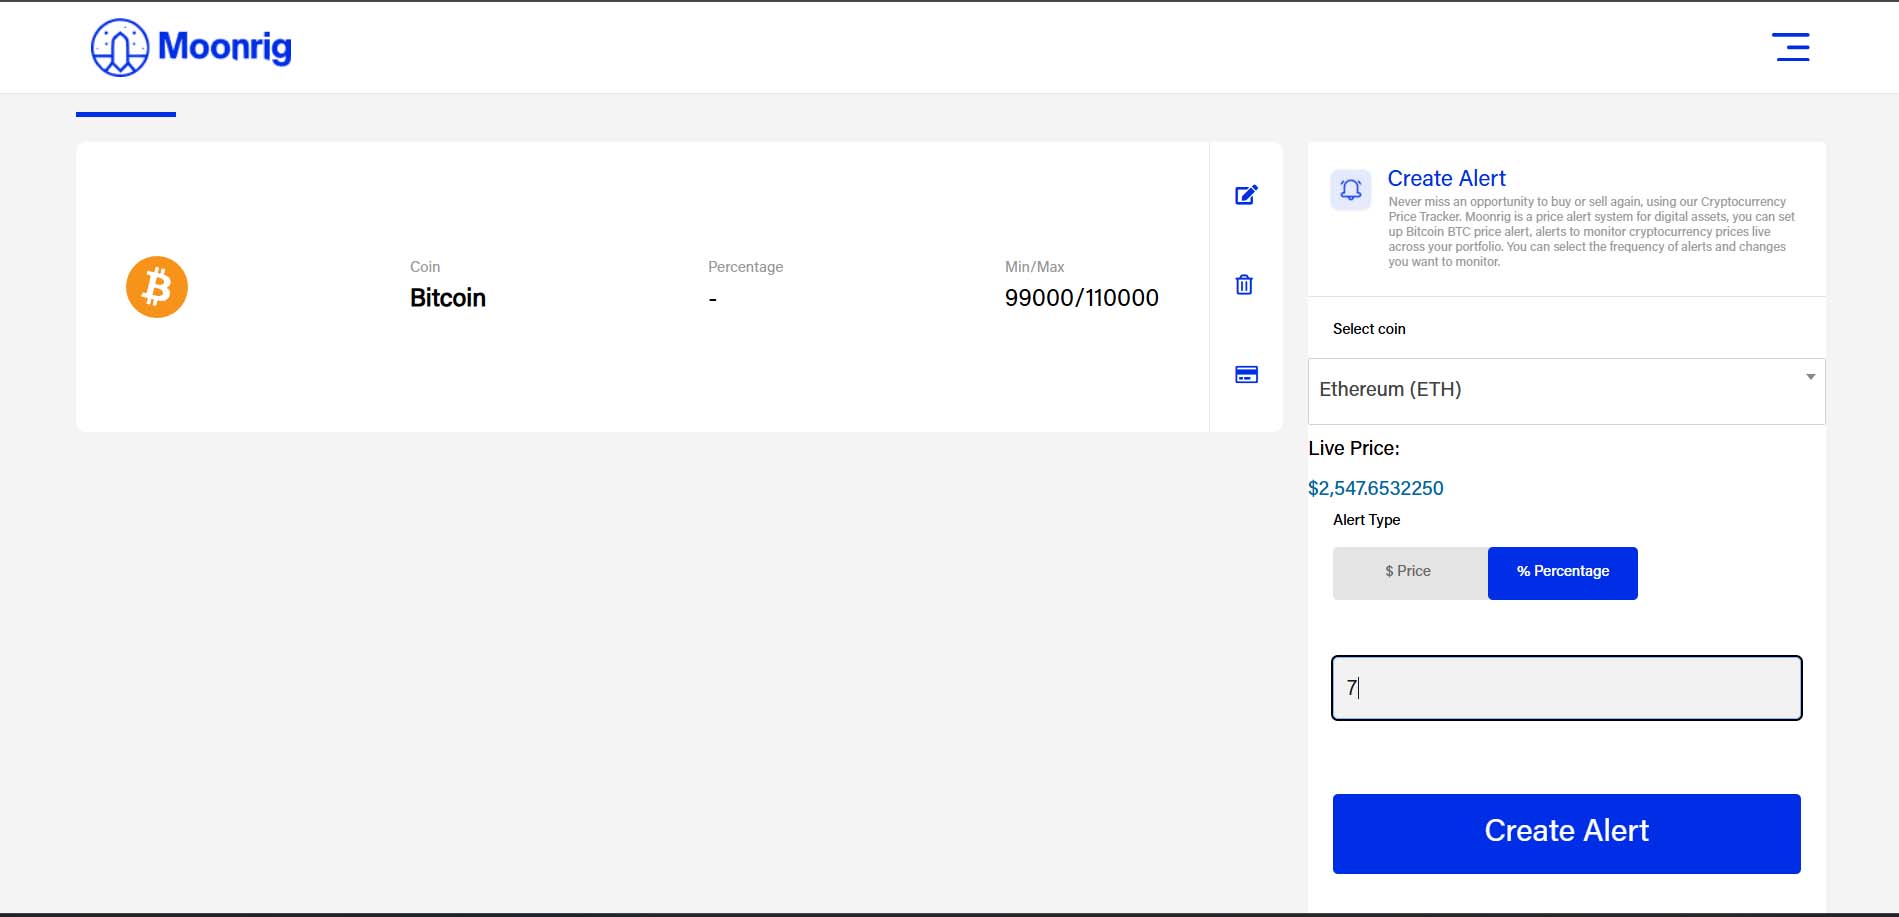Image resolution: width=1899 pixels, height=917 pixels.
Task: Click the Bitcoin coin name
Action: click(448, 298)
